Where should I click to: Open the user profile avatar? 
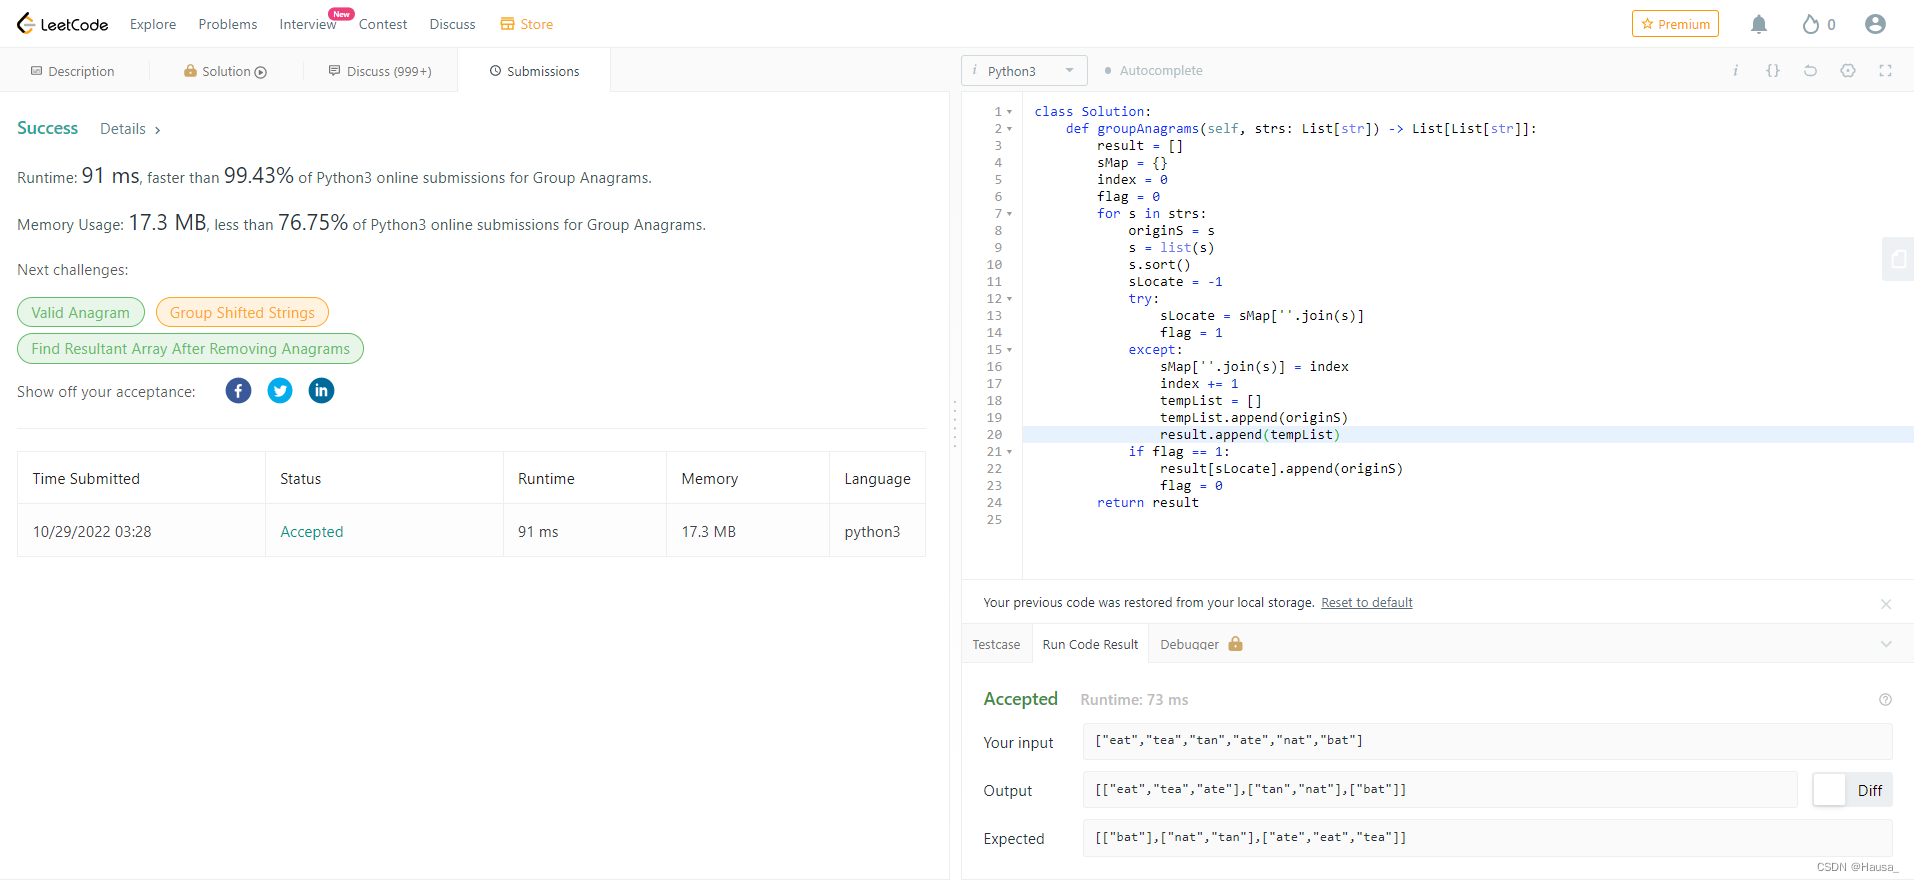click(1875, 24)
